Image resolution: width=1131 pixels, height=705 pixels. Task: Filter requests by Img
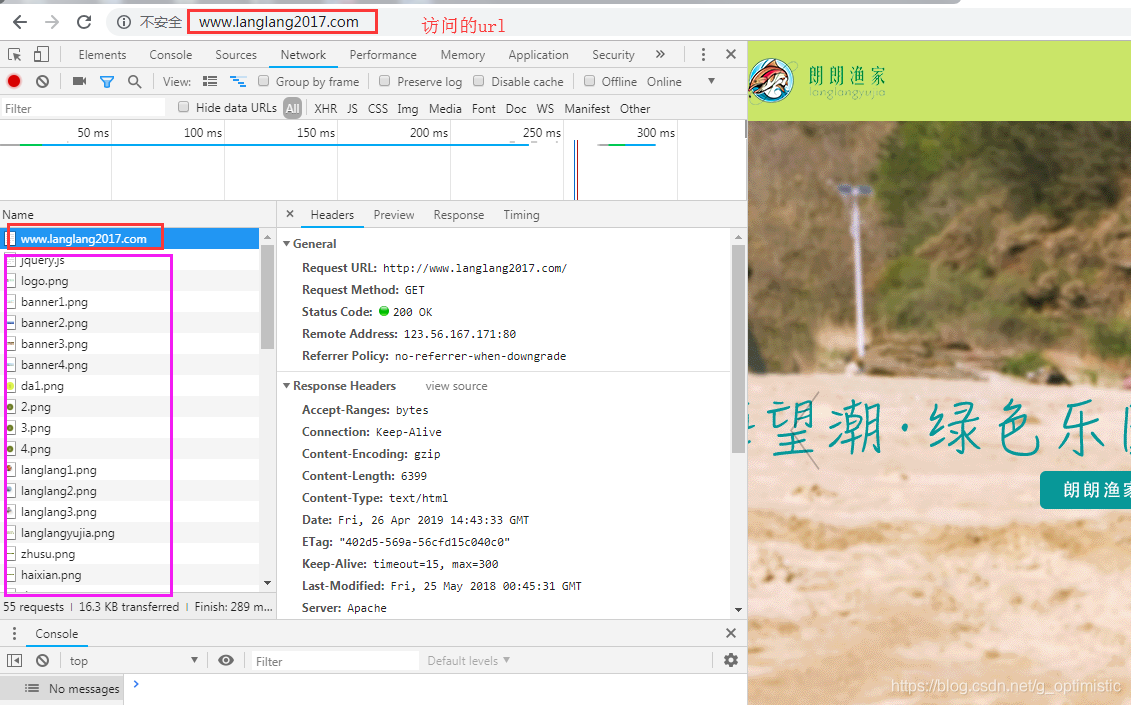[408, 108]
